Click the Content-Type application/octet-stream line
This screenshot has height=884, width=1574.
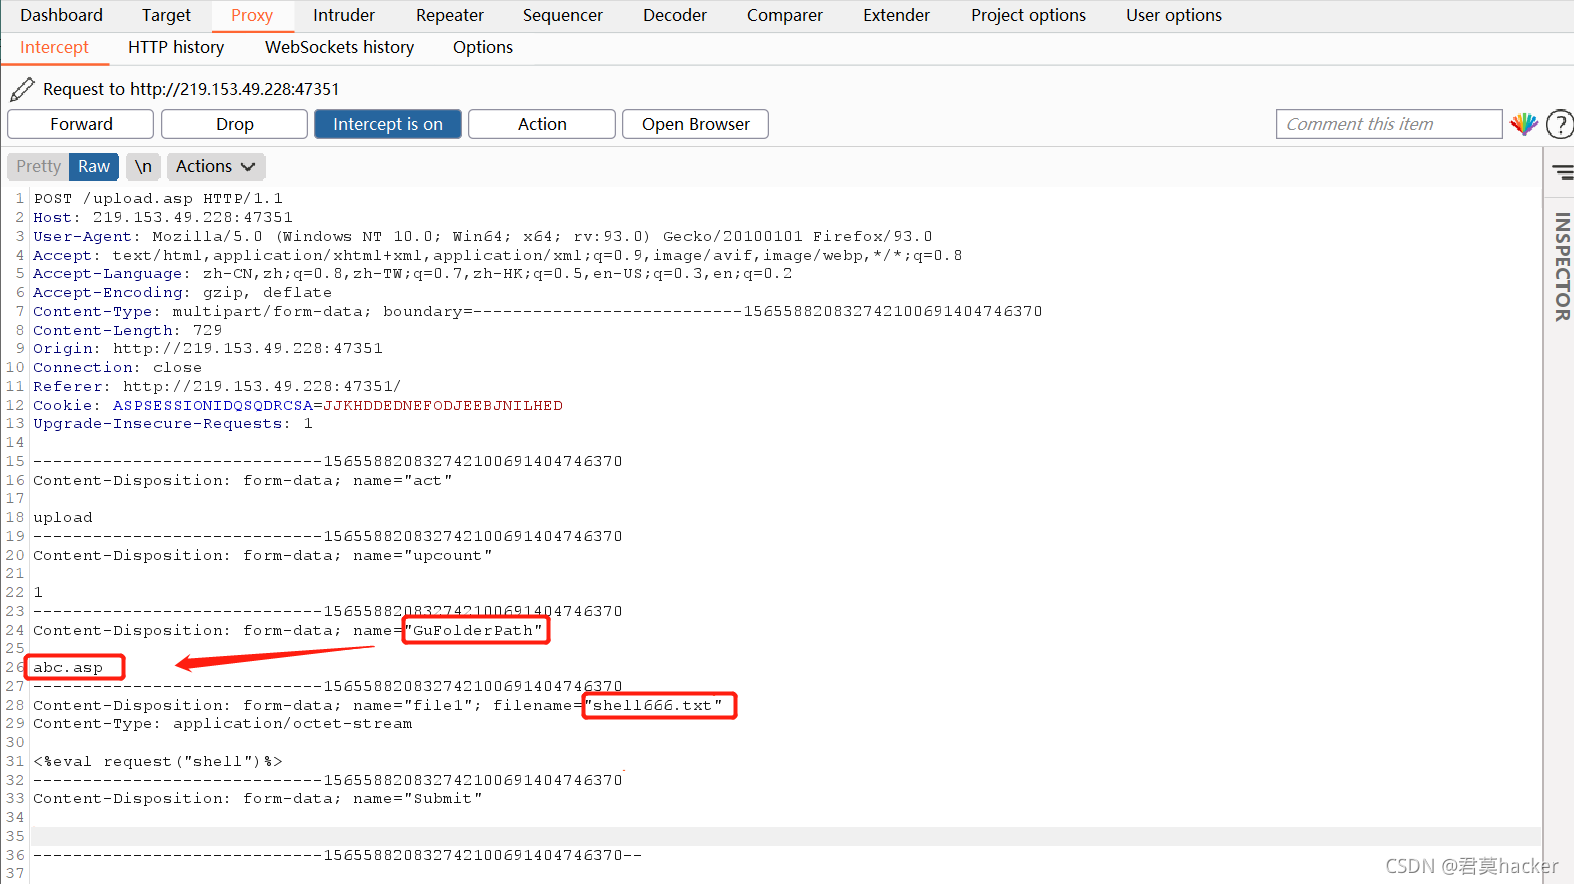223,724
